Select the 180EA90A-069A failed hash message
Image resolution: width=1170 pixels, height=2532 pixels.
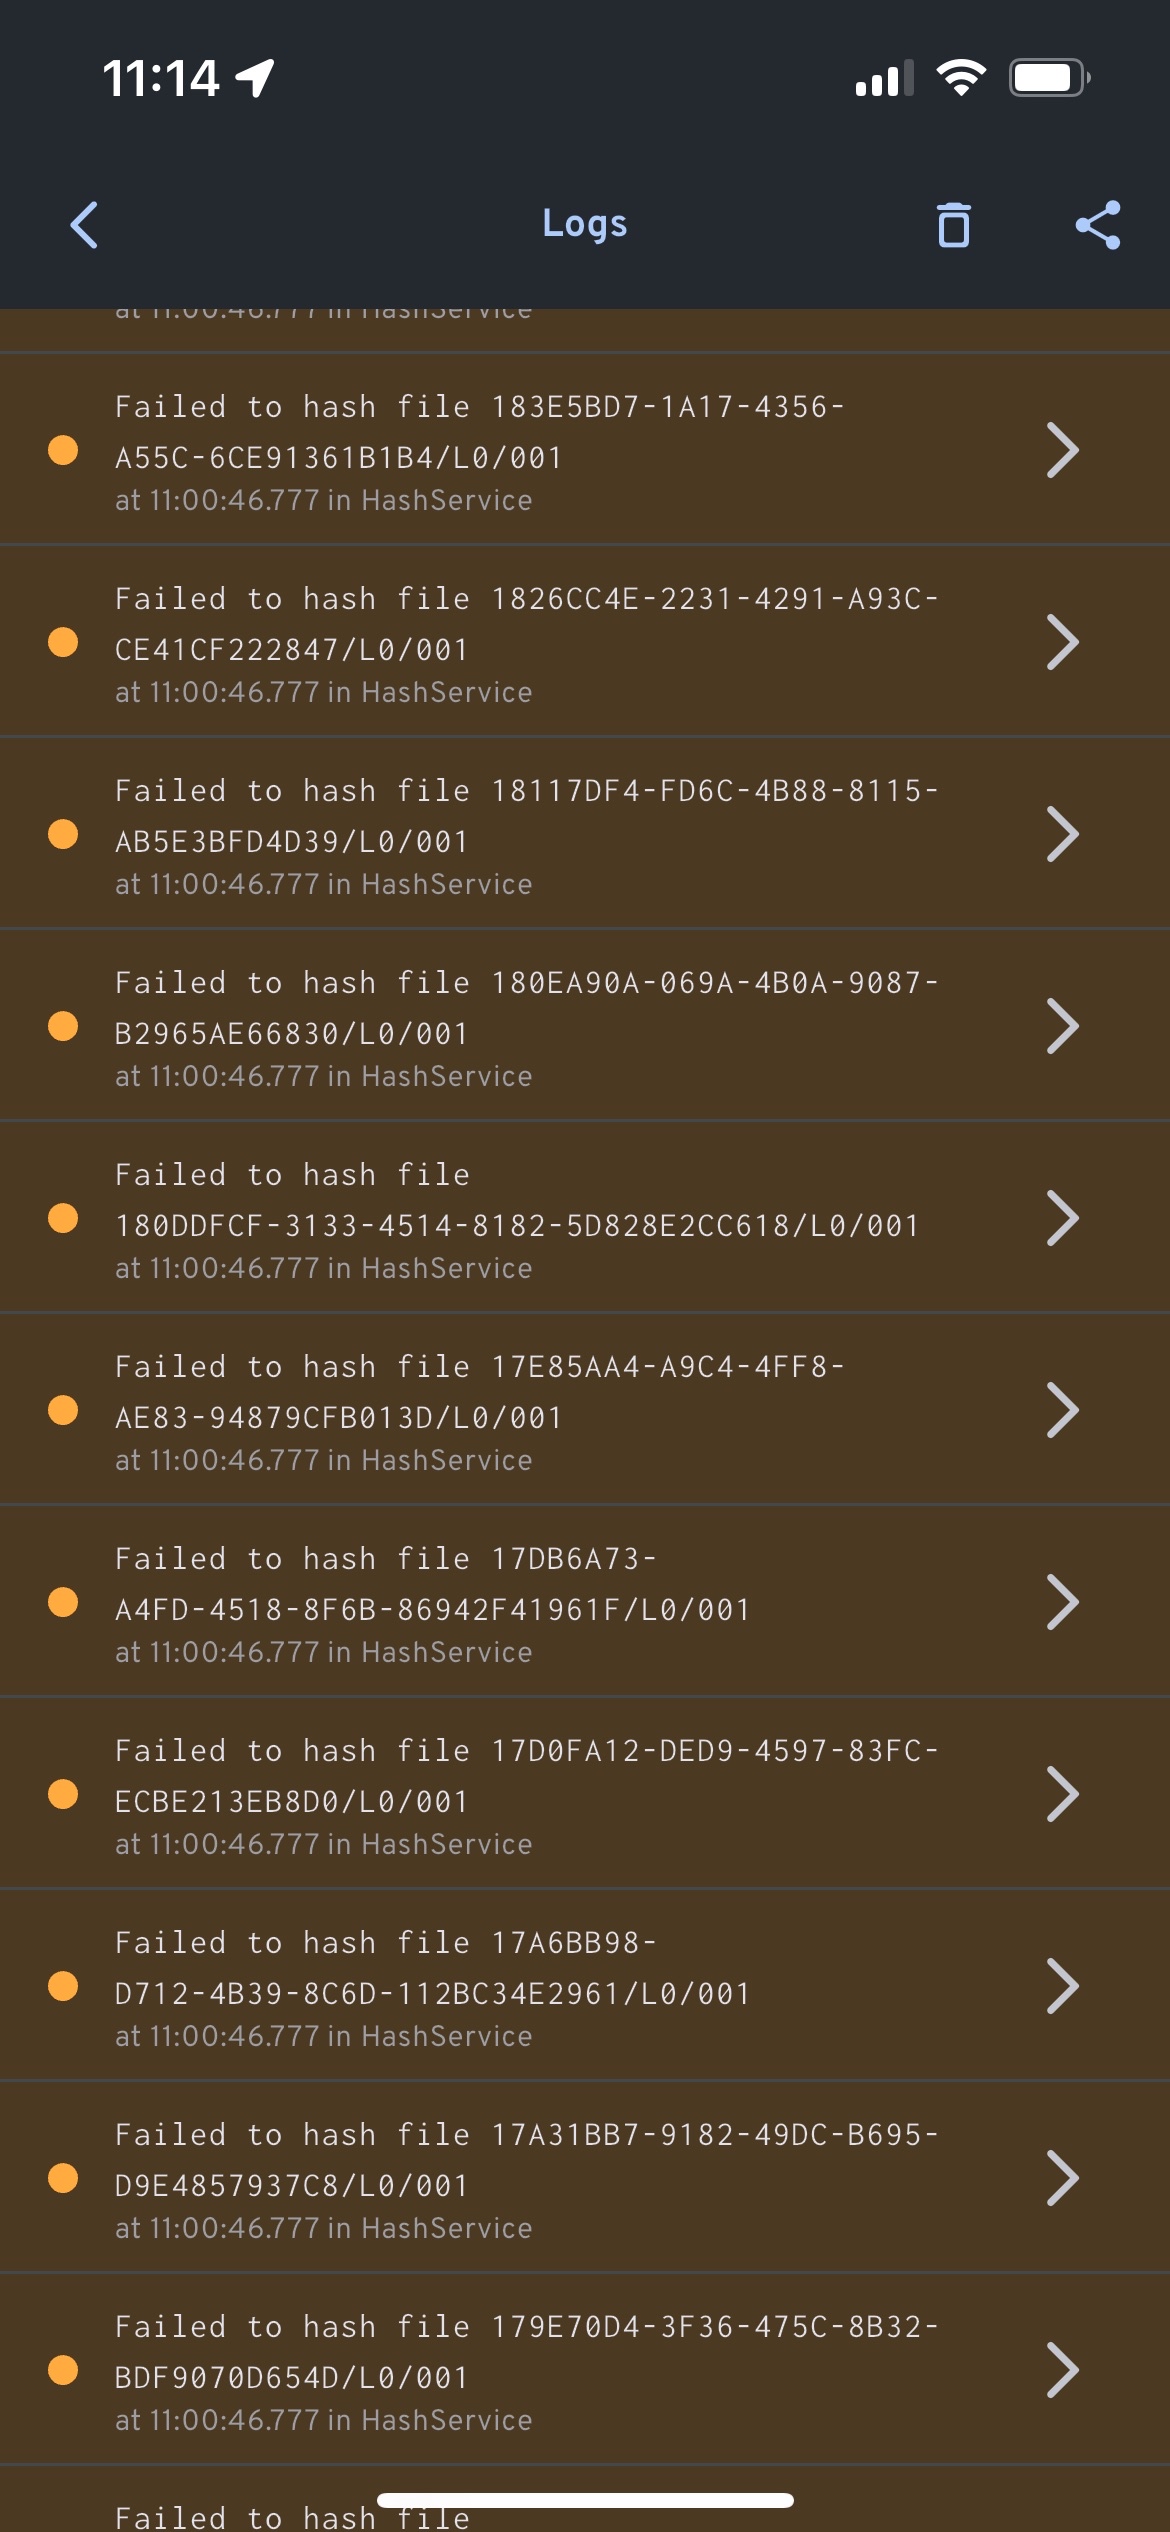pos(526,1008)
